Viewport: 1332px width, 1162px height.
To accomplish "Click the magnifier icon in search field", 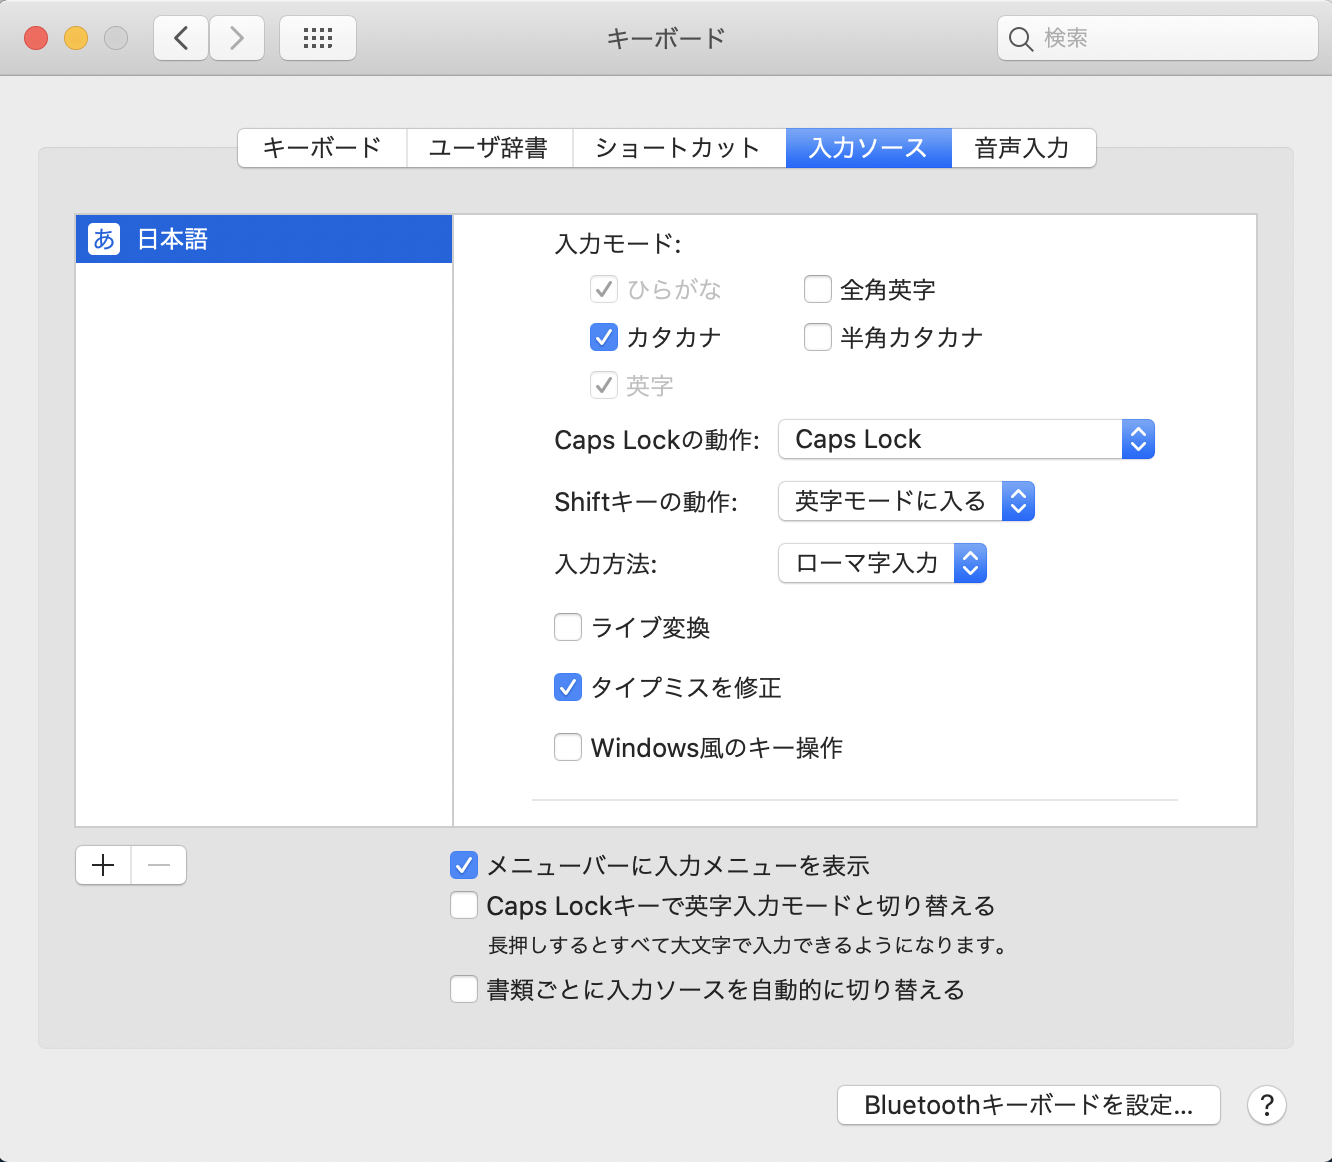I will pos(1020,39).
